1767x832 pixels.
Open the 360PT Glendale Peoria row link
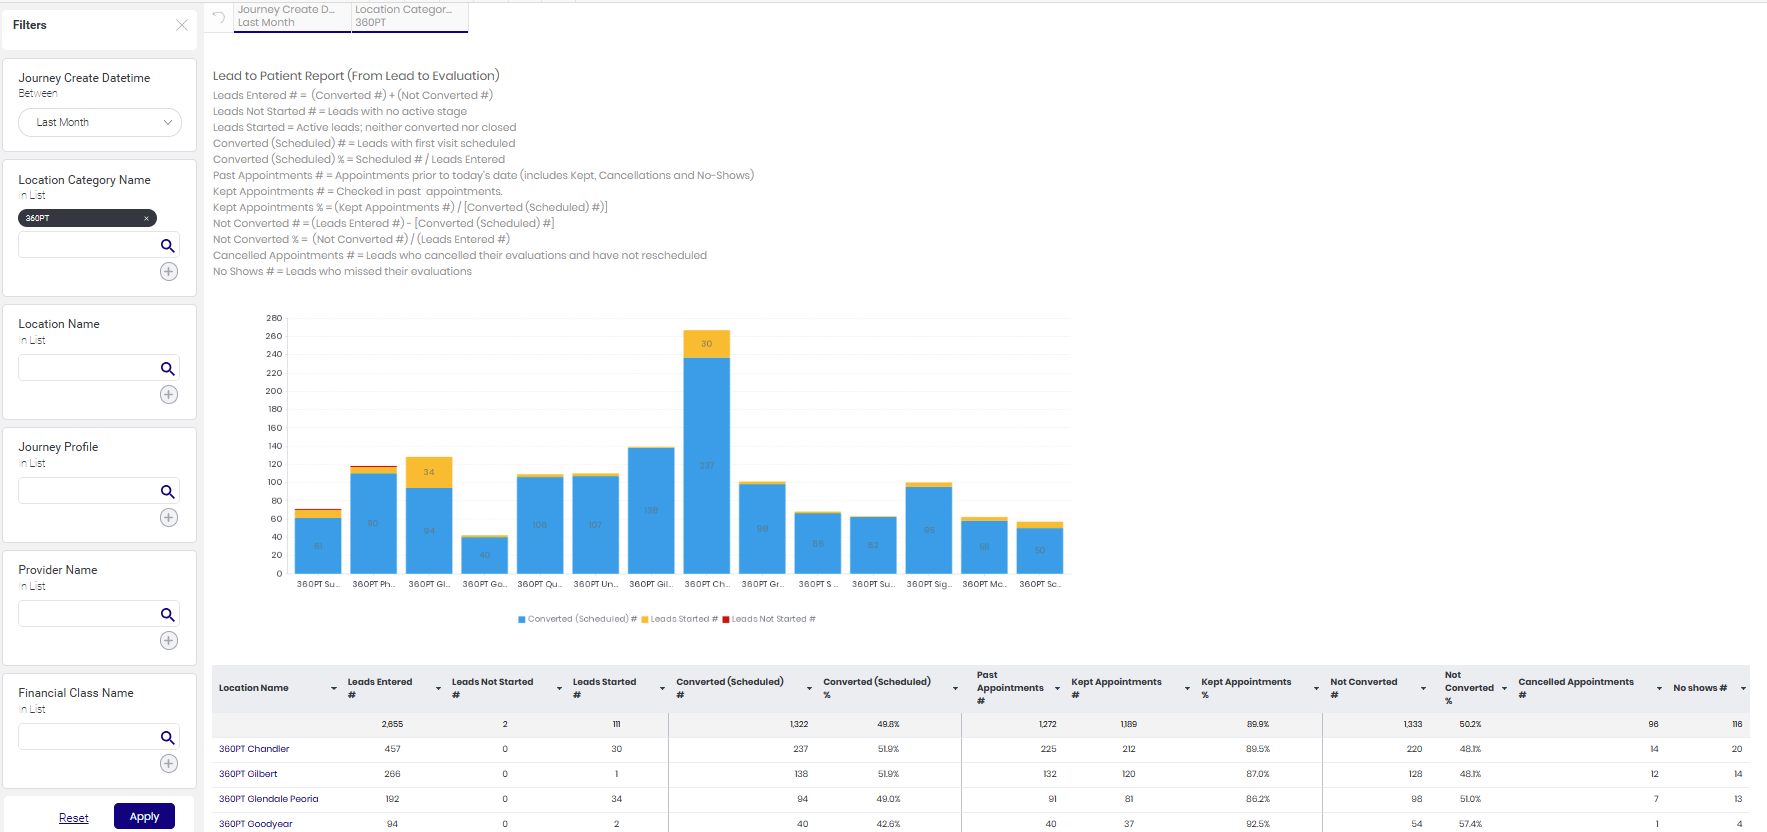[268, 799]
